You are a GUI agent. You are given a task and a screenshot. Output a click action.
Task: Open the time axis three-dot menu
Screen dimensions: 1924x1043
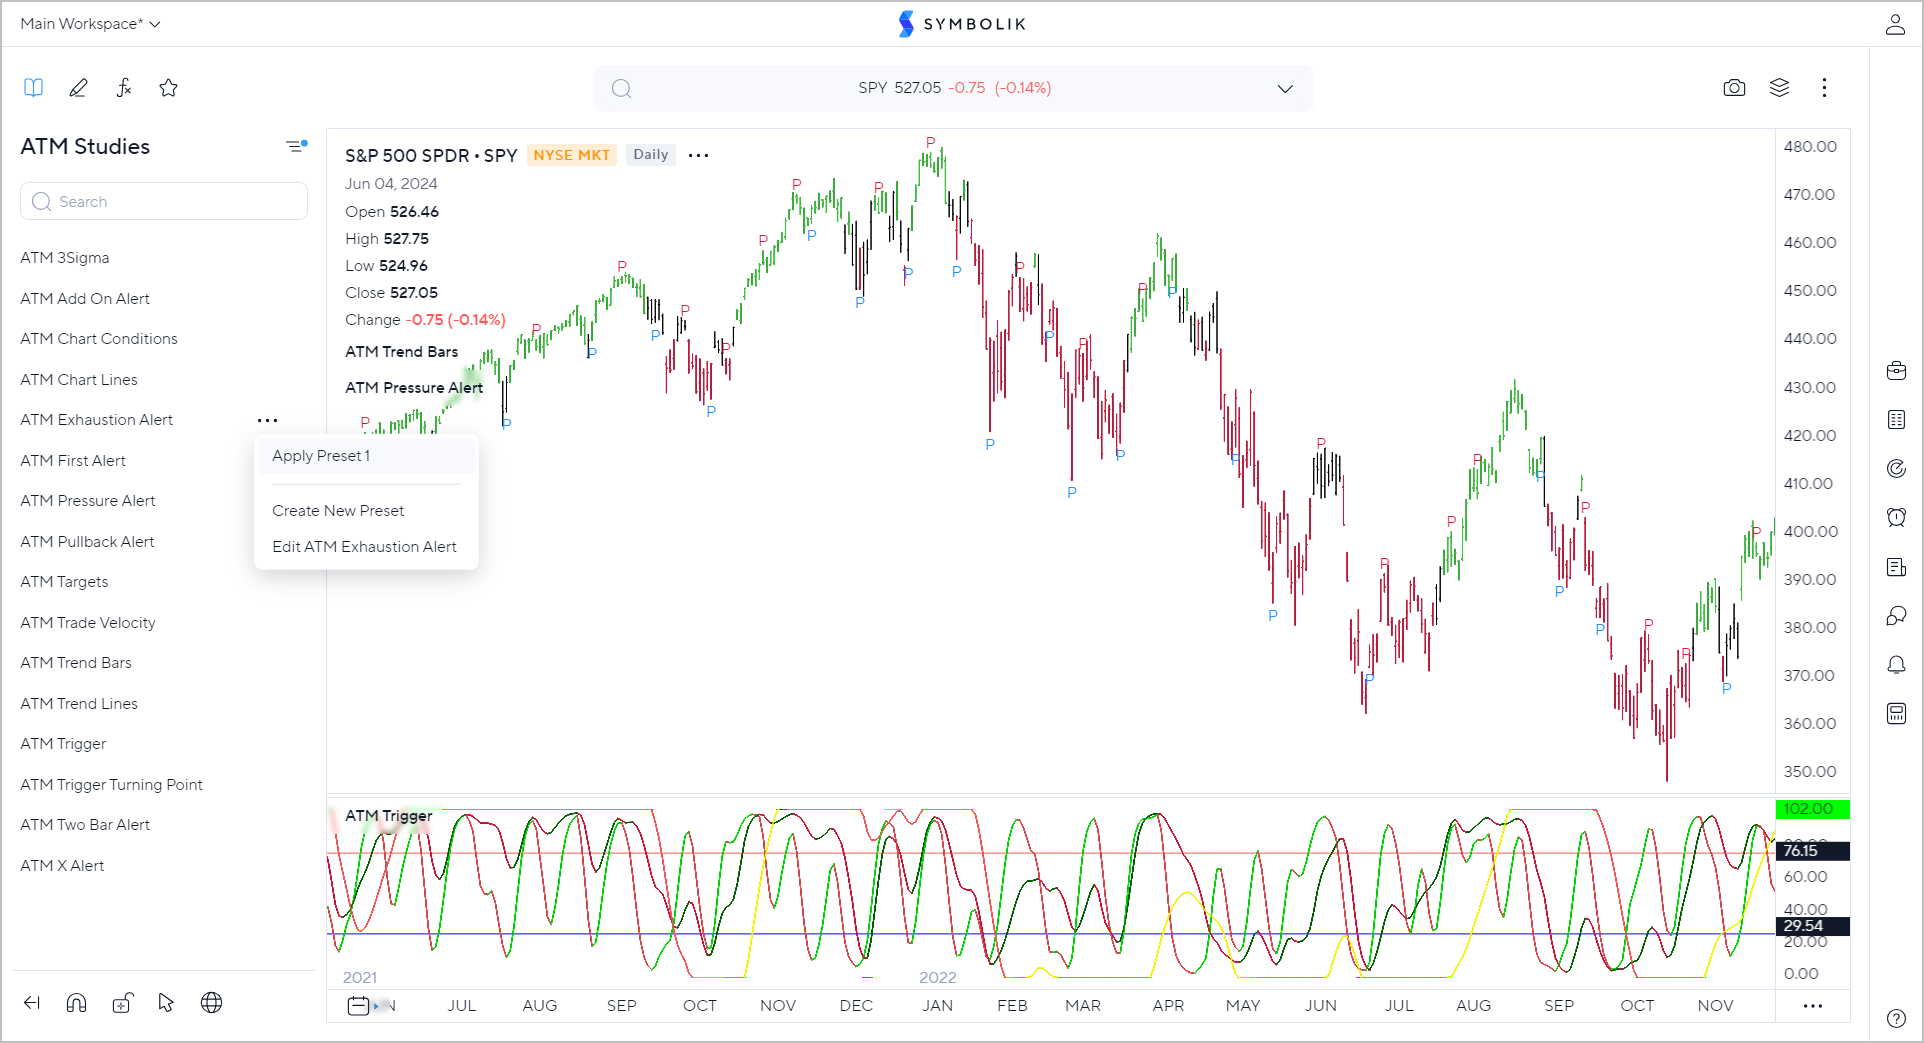tap(1813, 1006)
